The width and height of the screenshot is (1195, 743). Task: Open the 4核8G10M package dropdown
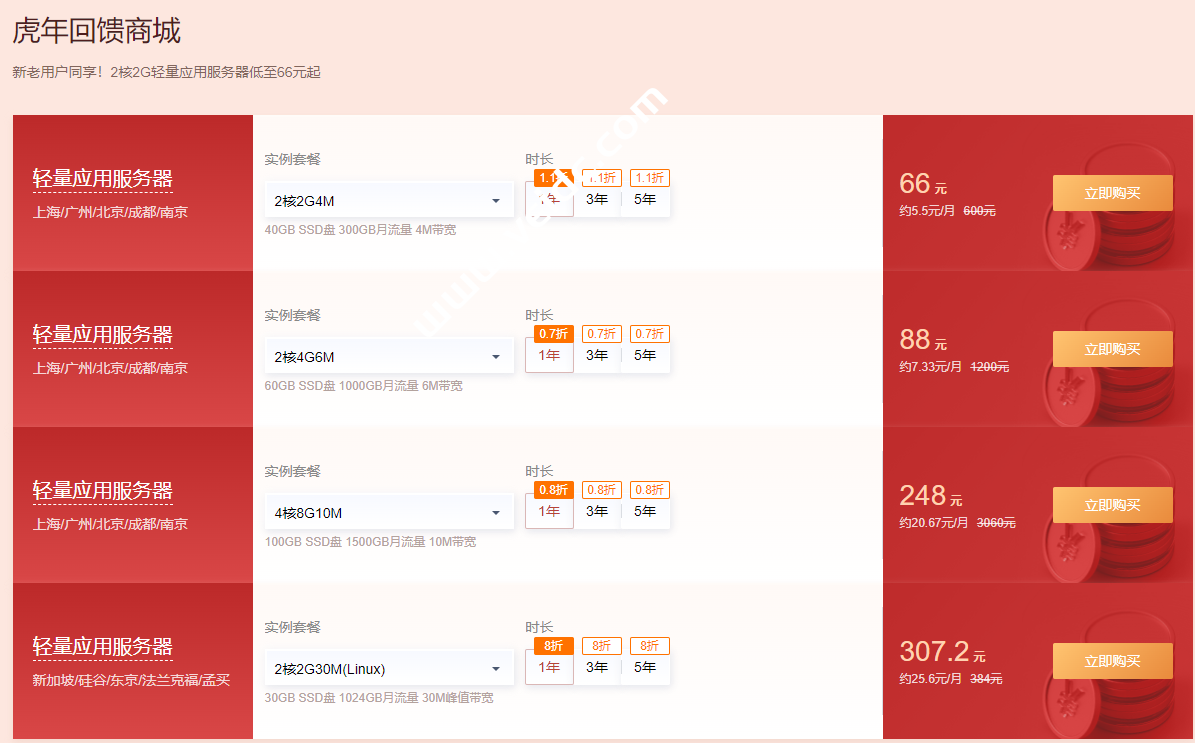(389, 513)
